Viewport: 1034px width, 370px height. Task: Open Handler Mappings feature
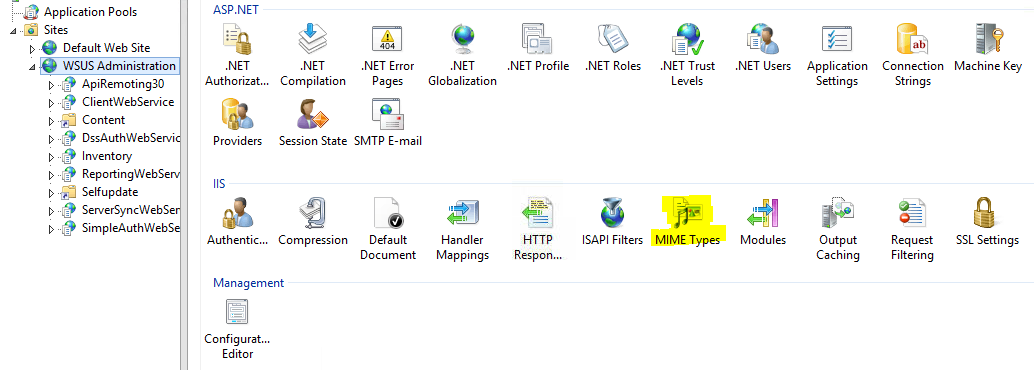click(462, 230)
